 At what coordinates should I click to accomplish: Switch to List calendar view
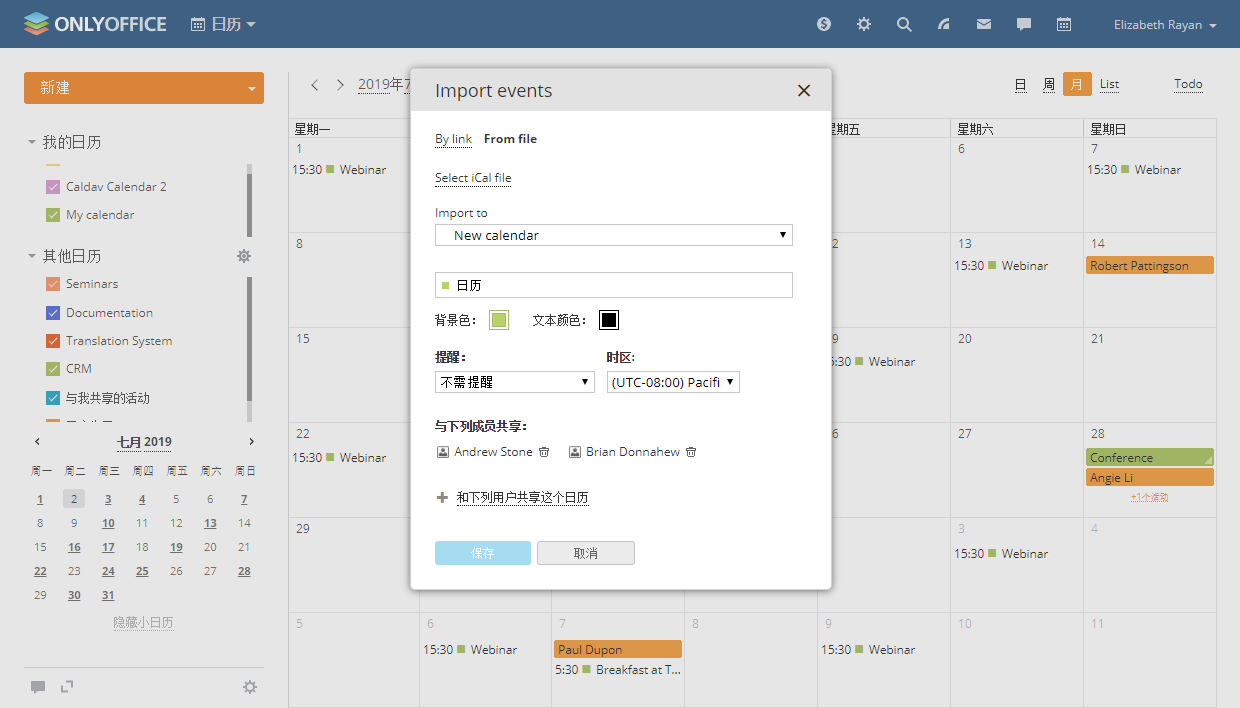[1109, 84]
